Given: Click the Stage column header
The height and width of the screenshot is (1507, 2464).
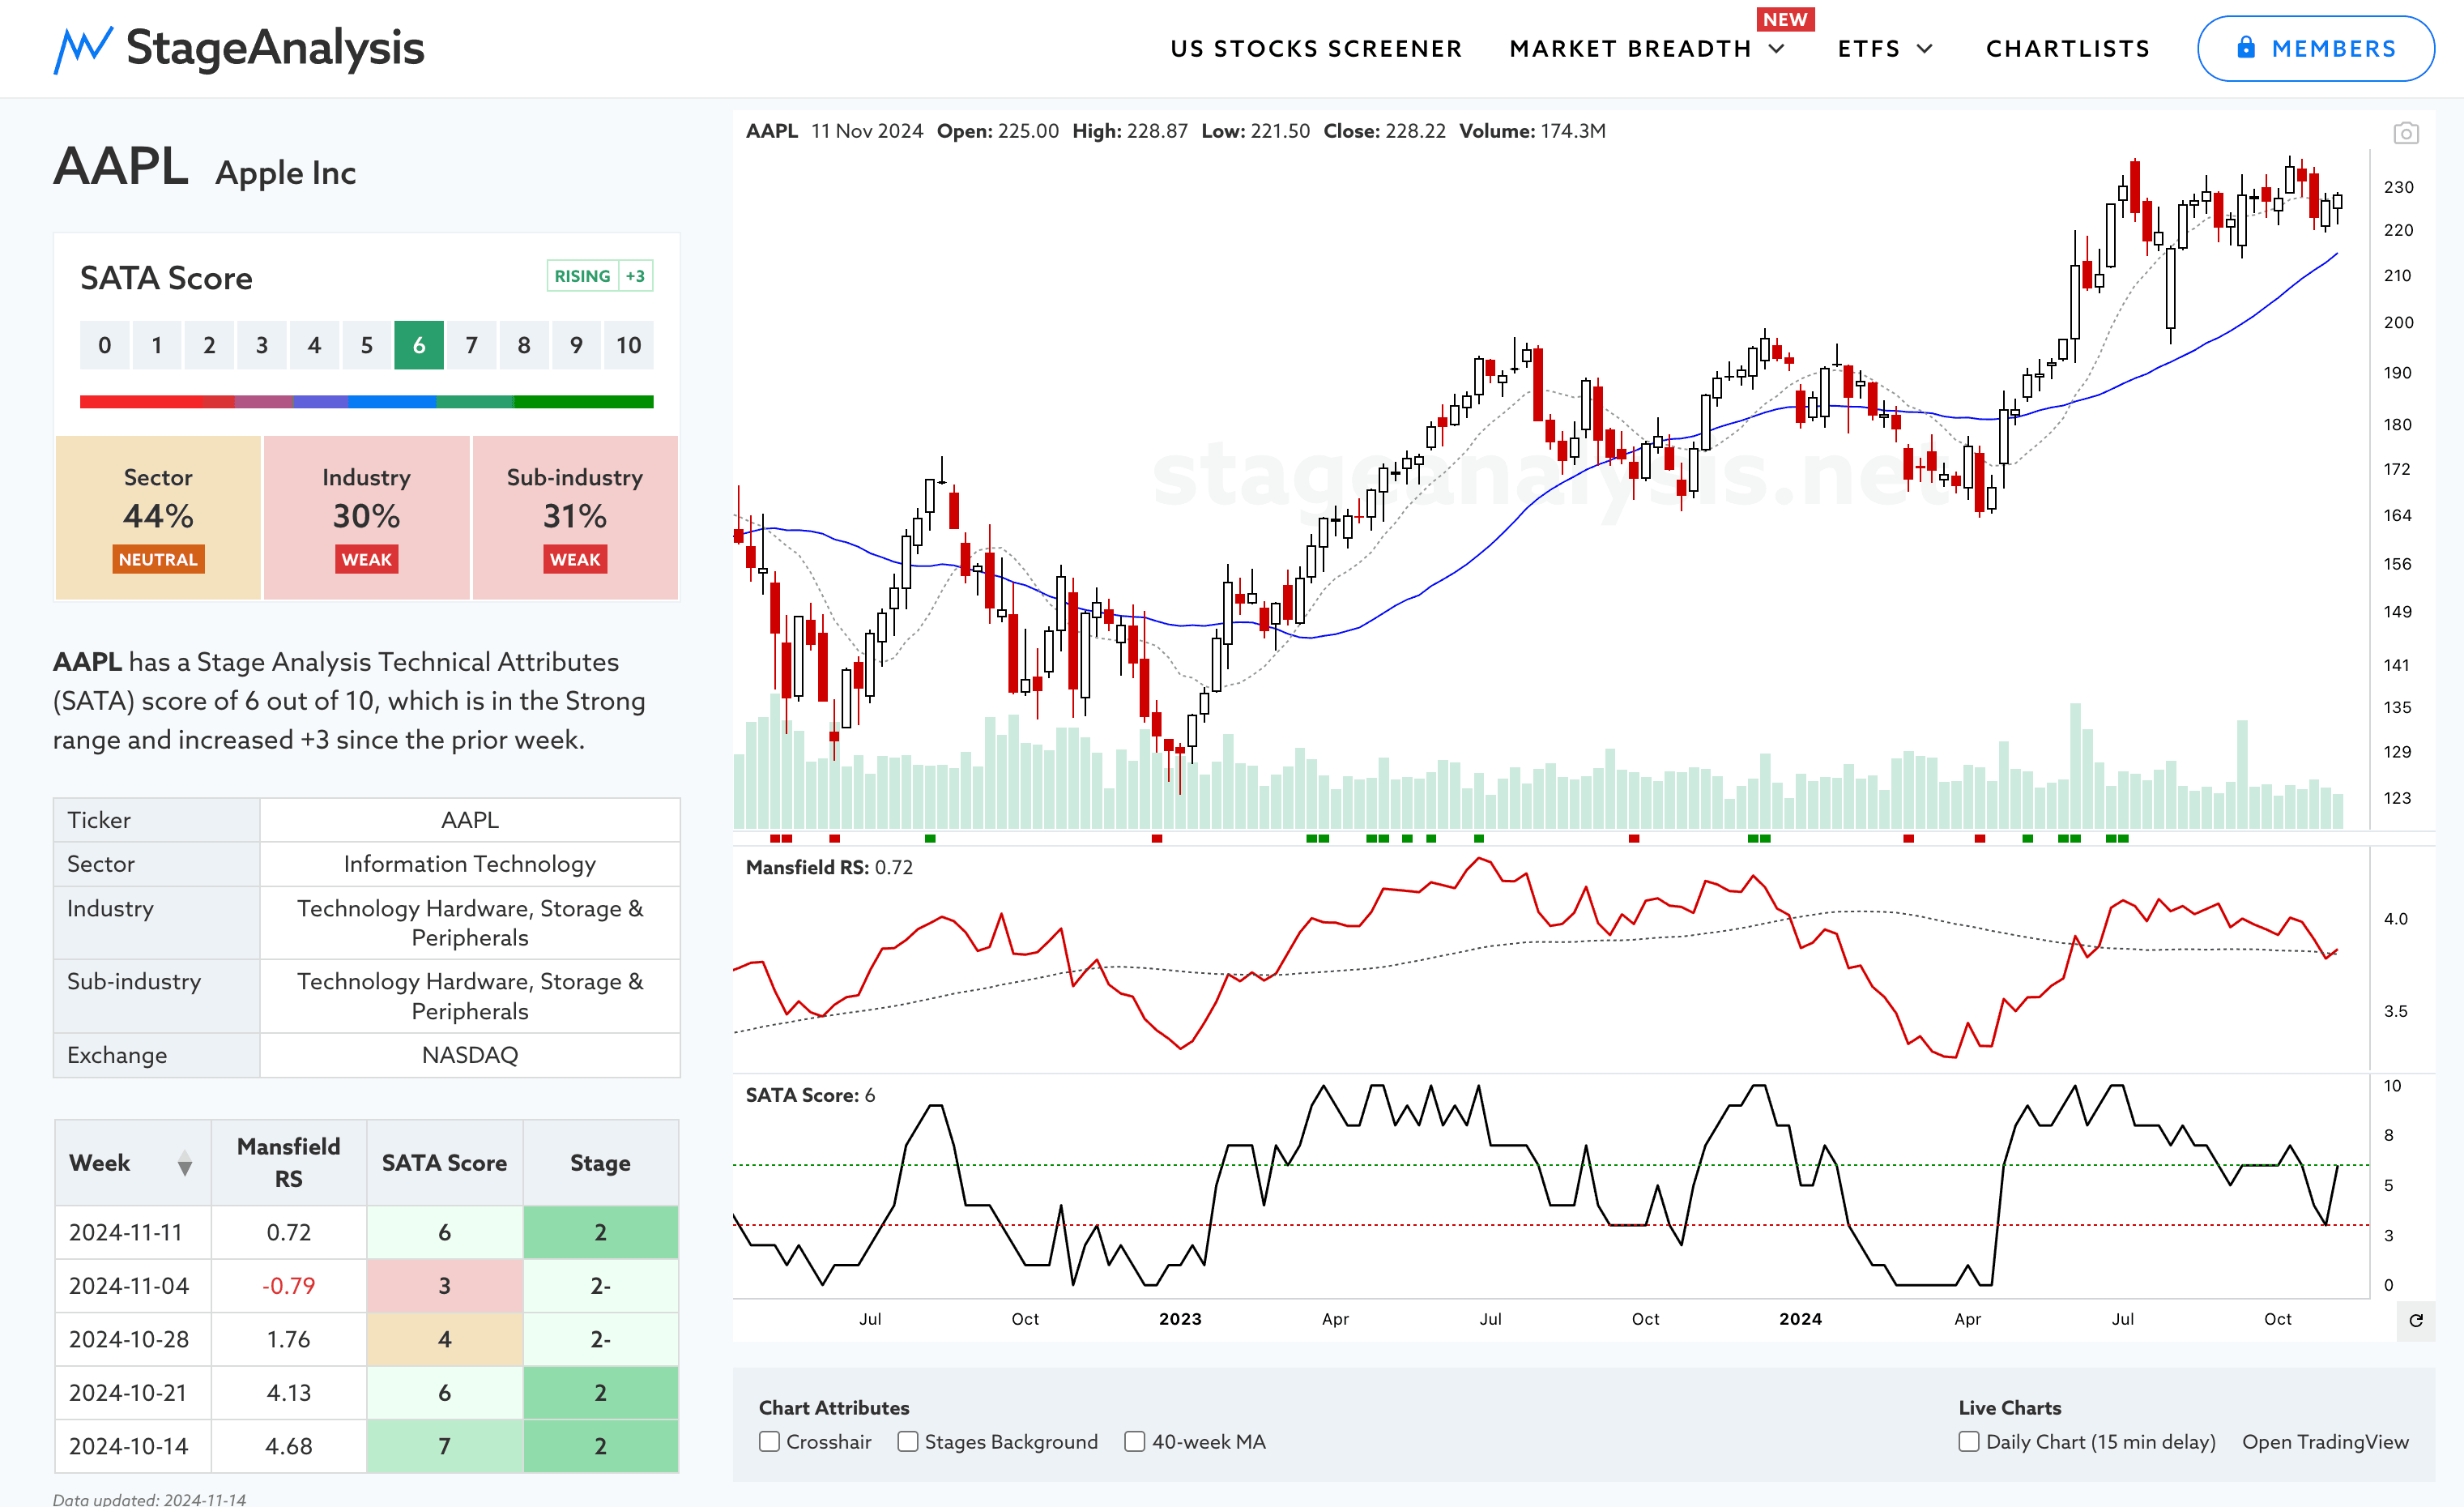Looking at the screenshot, I should point(600,1163).
